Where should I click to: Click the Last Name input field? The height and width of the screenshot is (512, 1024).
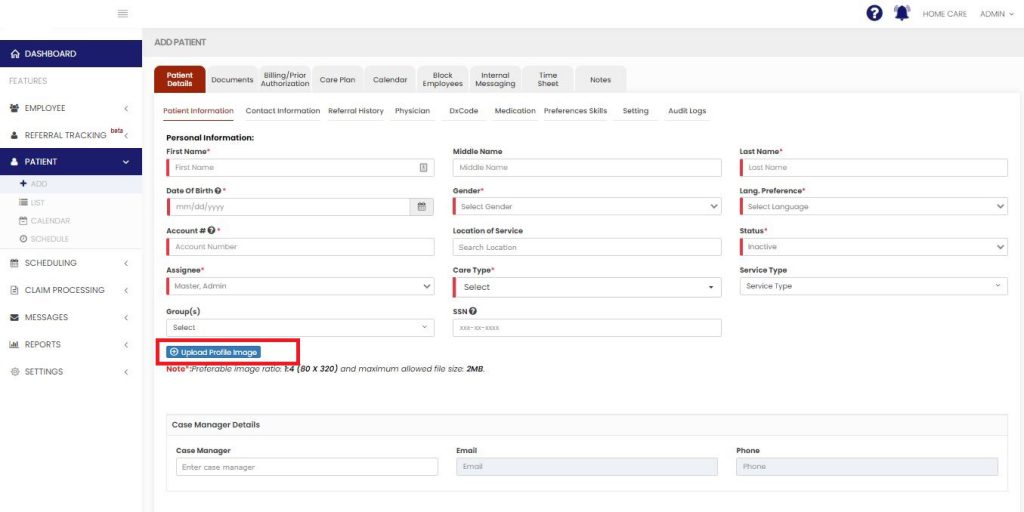[x=874, y=168]
